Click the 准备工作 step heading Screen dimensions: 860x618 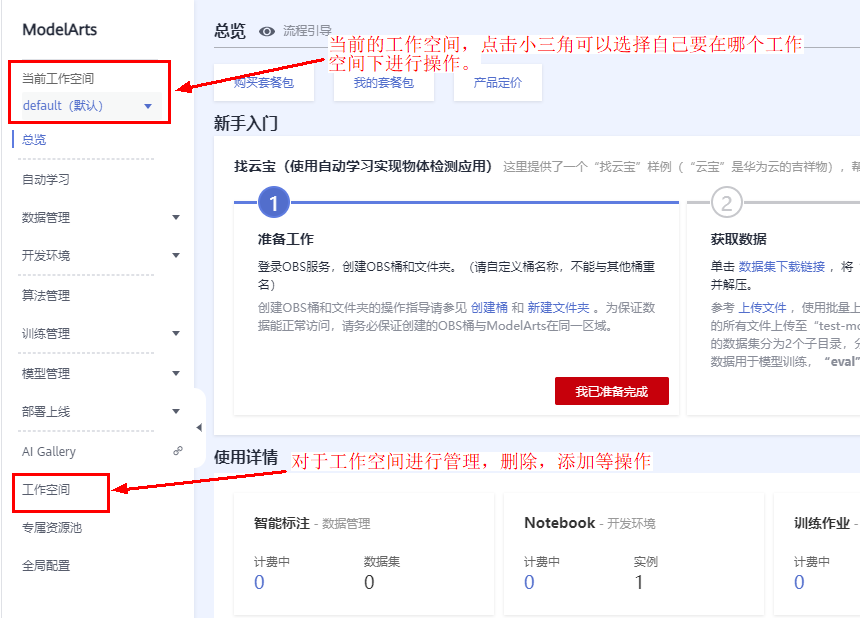[286, 239]
